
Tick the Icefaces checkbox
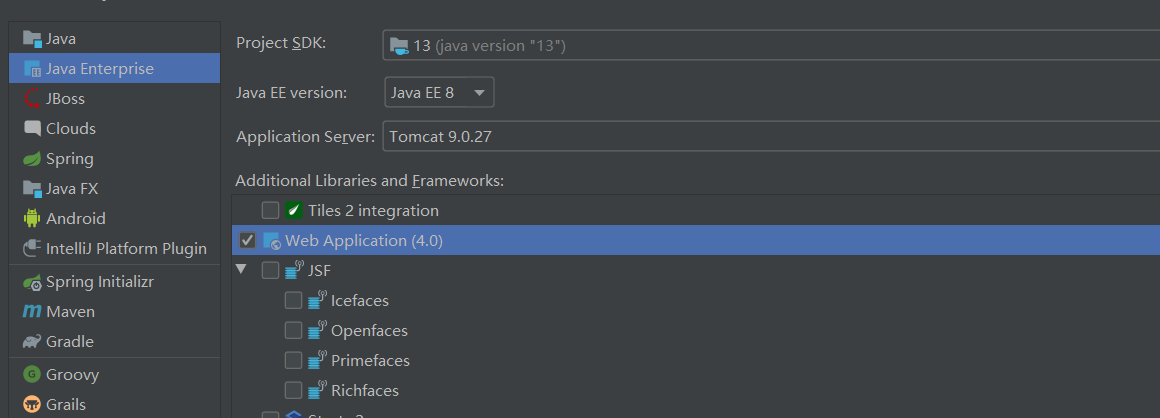pyautogui.click(x=293, y=300)
